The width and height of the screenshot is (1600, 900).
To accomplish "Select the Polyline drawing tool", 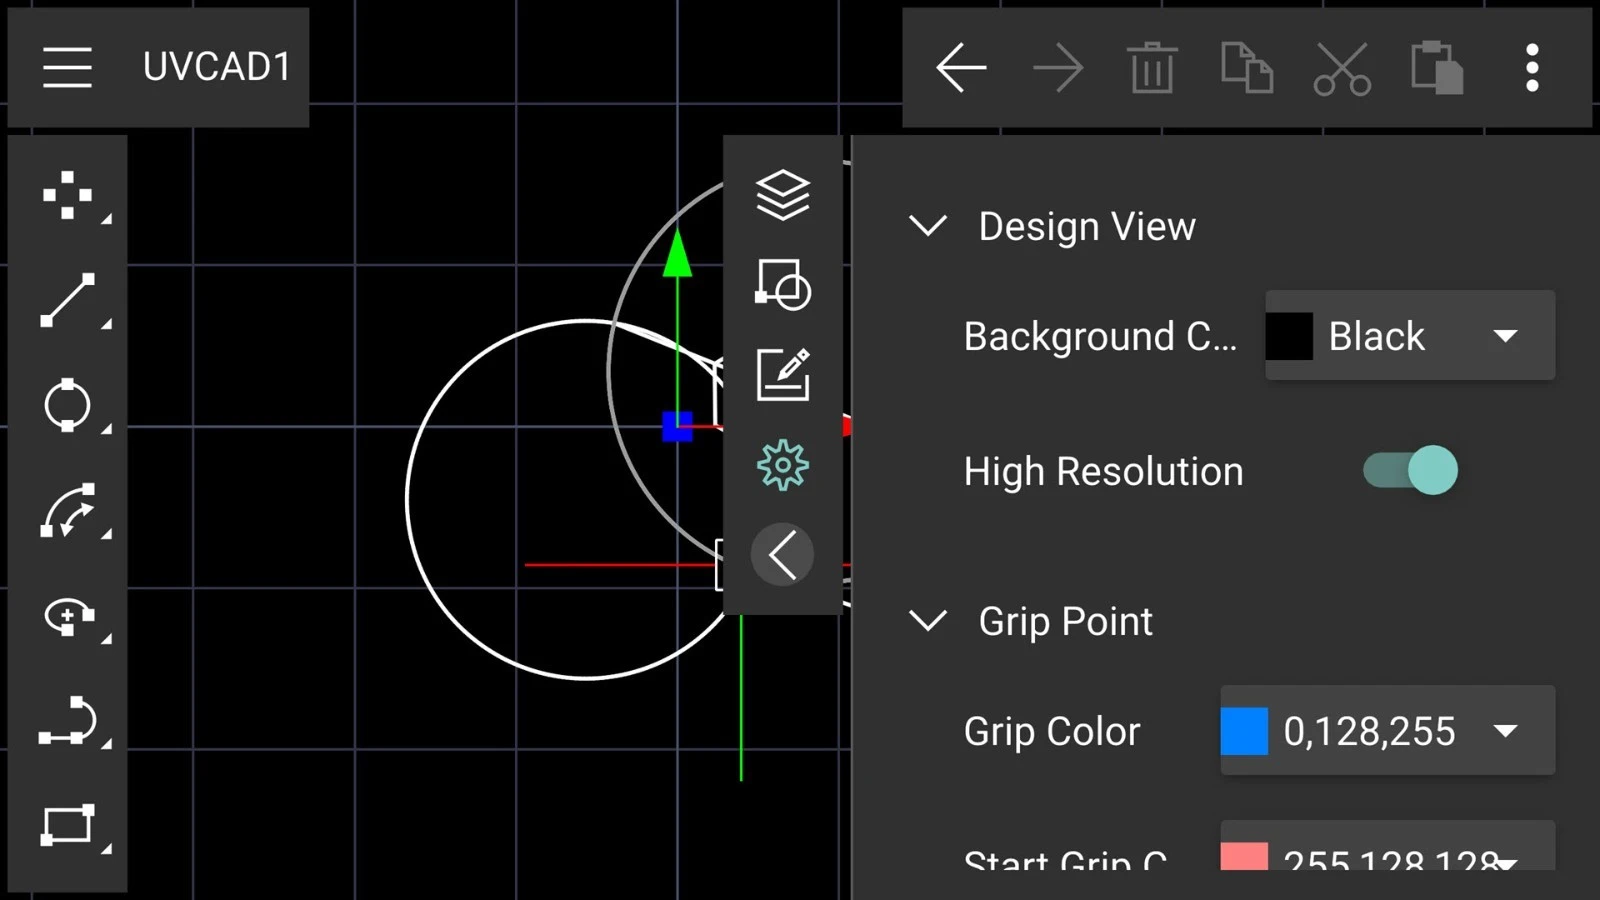I will [67, 721].
